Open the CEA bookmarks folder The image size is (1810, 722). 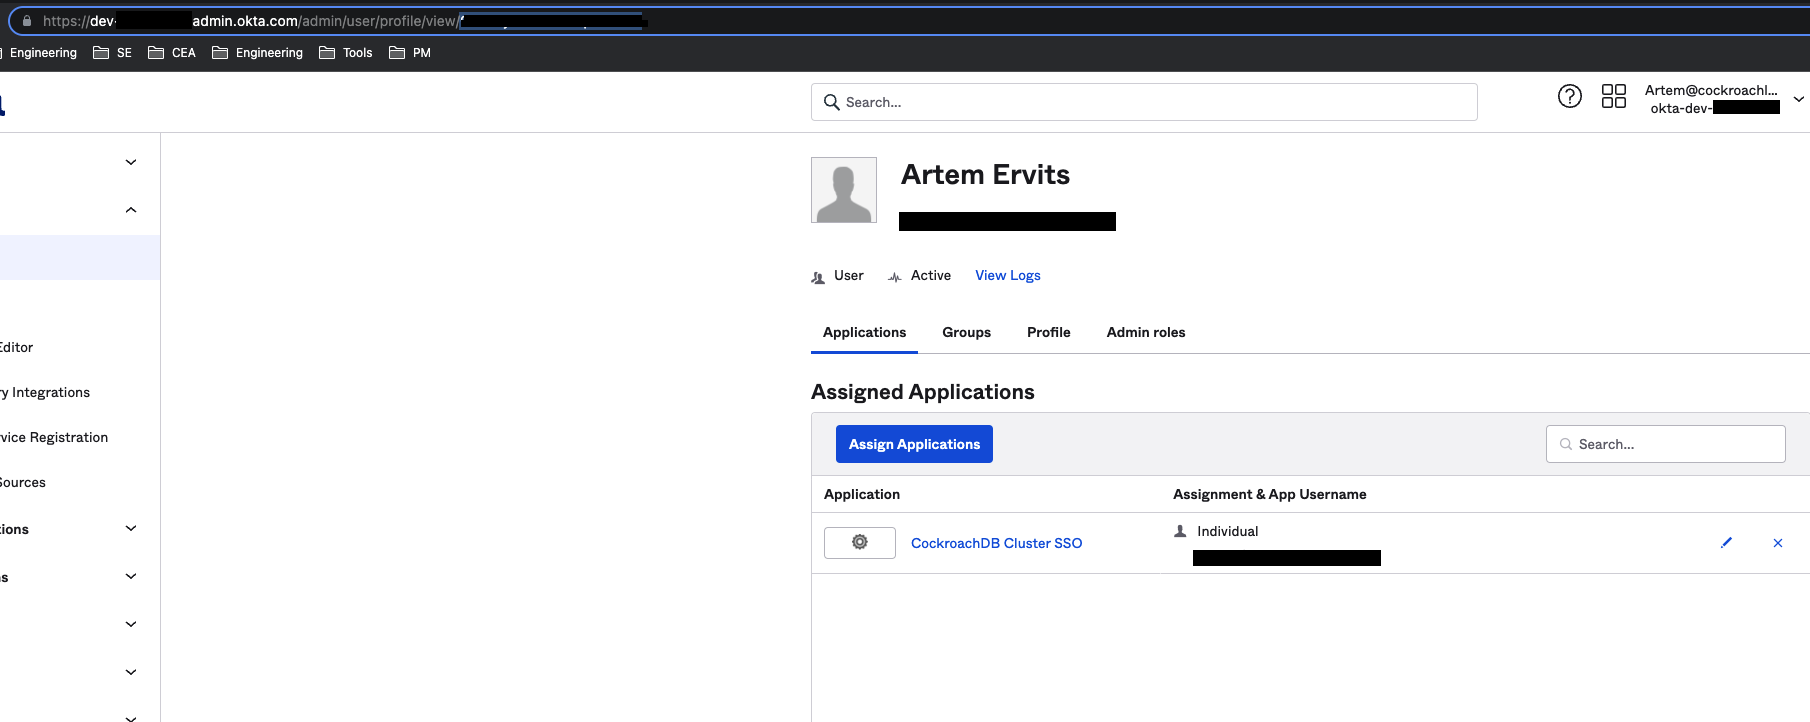pyautogui.click(x=172, y=53)
